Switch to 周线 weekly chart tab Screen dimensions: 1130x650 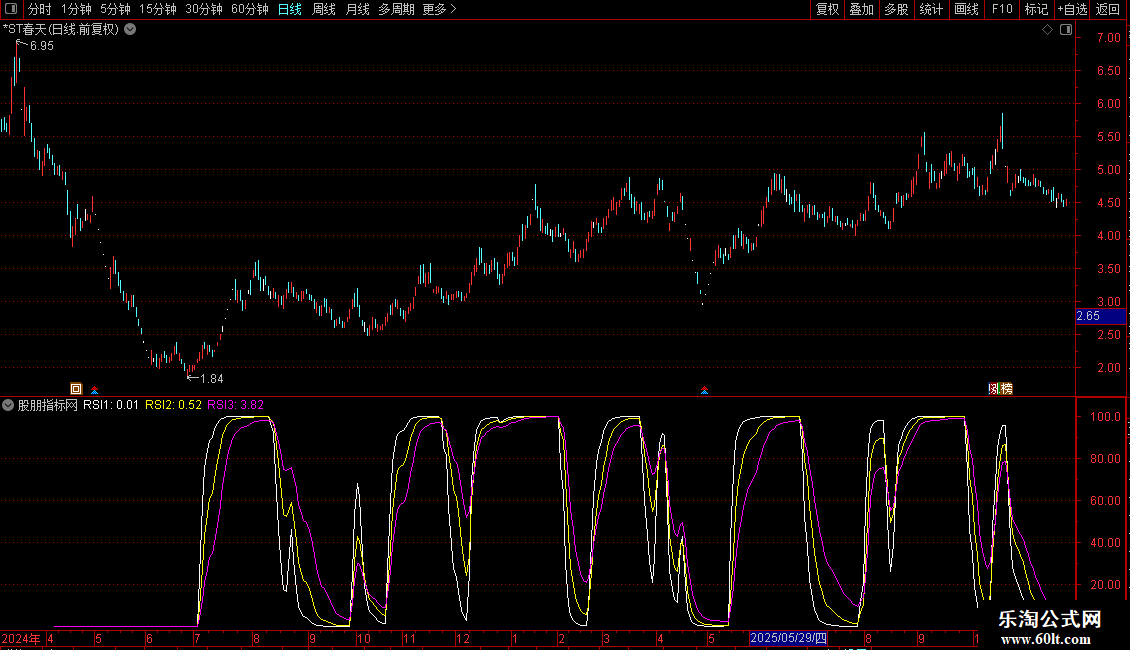pos(324,10)
